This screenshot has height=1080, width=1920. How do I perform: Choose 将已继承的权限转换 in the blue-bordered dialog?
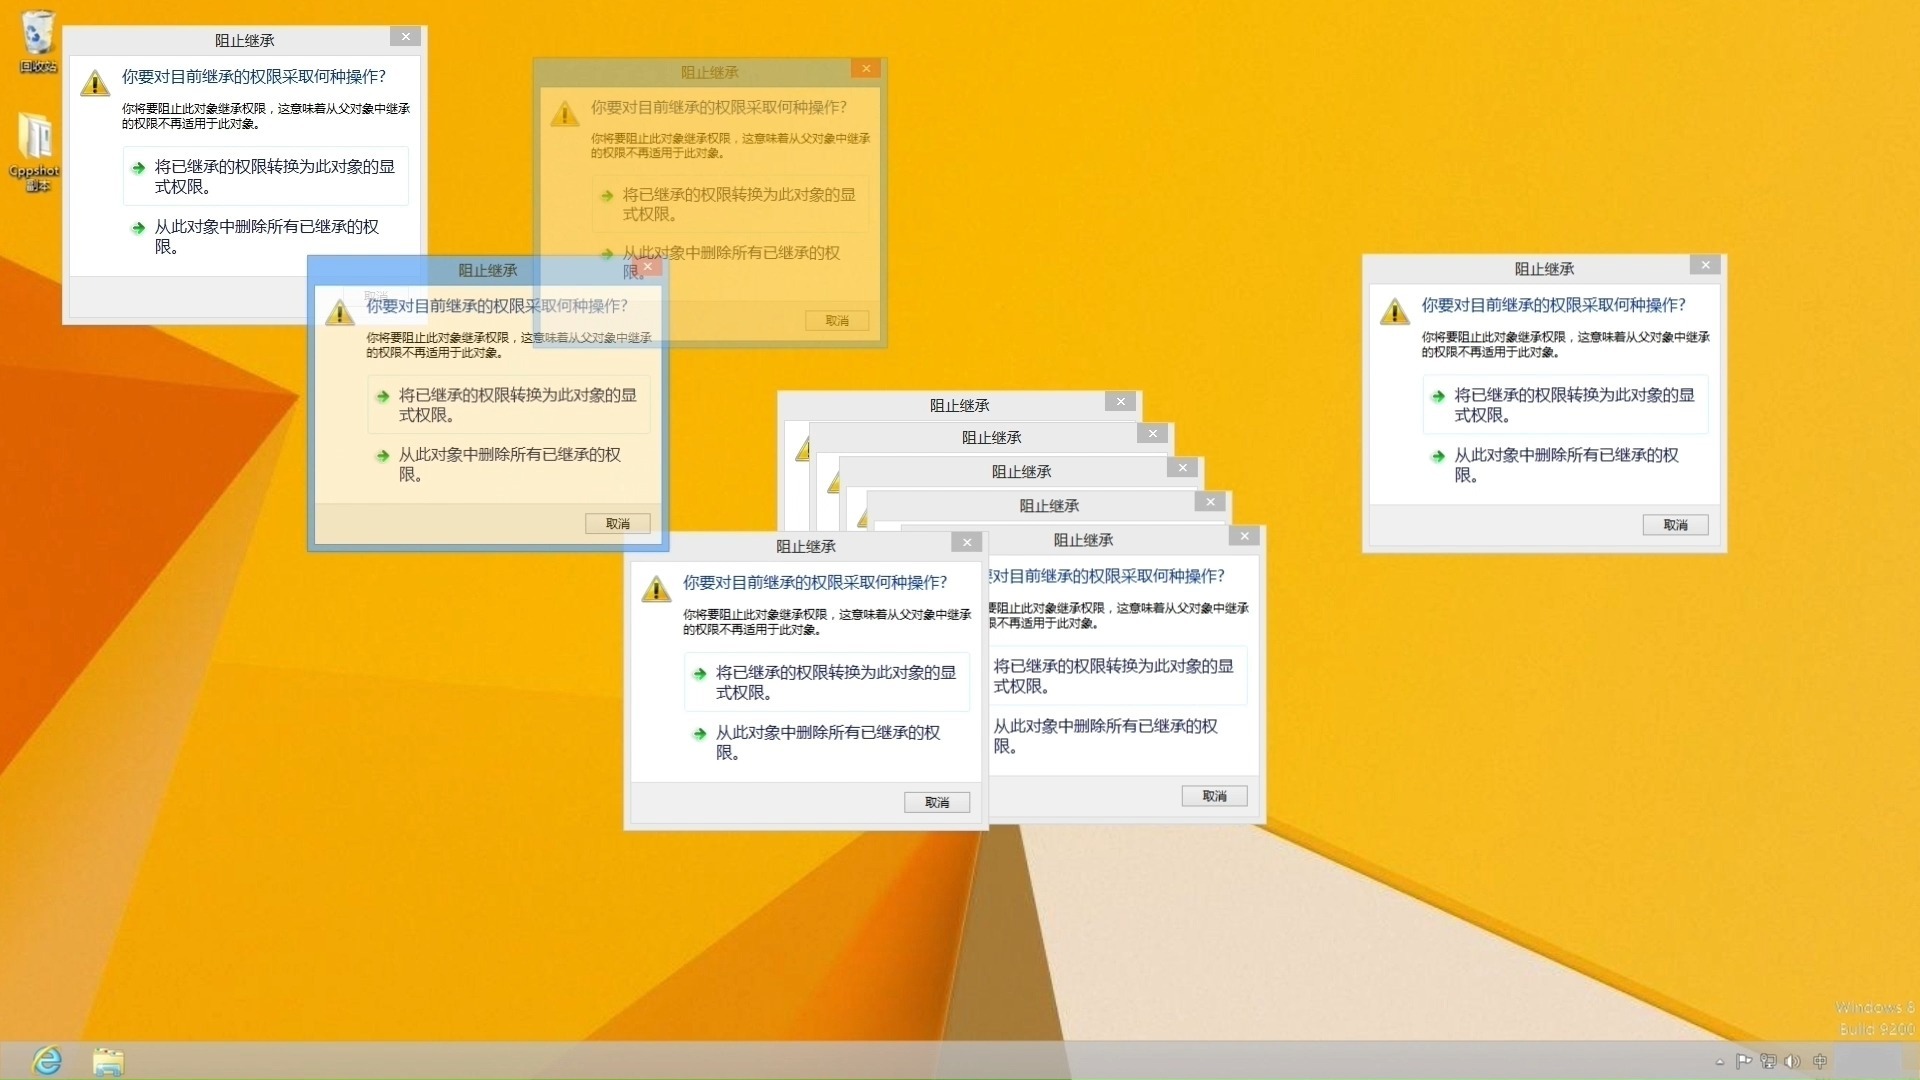(510, 404)
